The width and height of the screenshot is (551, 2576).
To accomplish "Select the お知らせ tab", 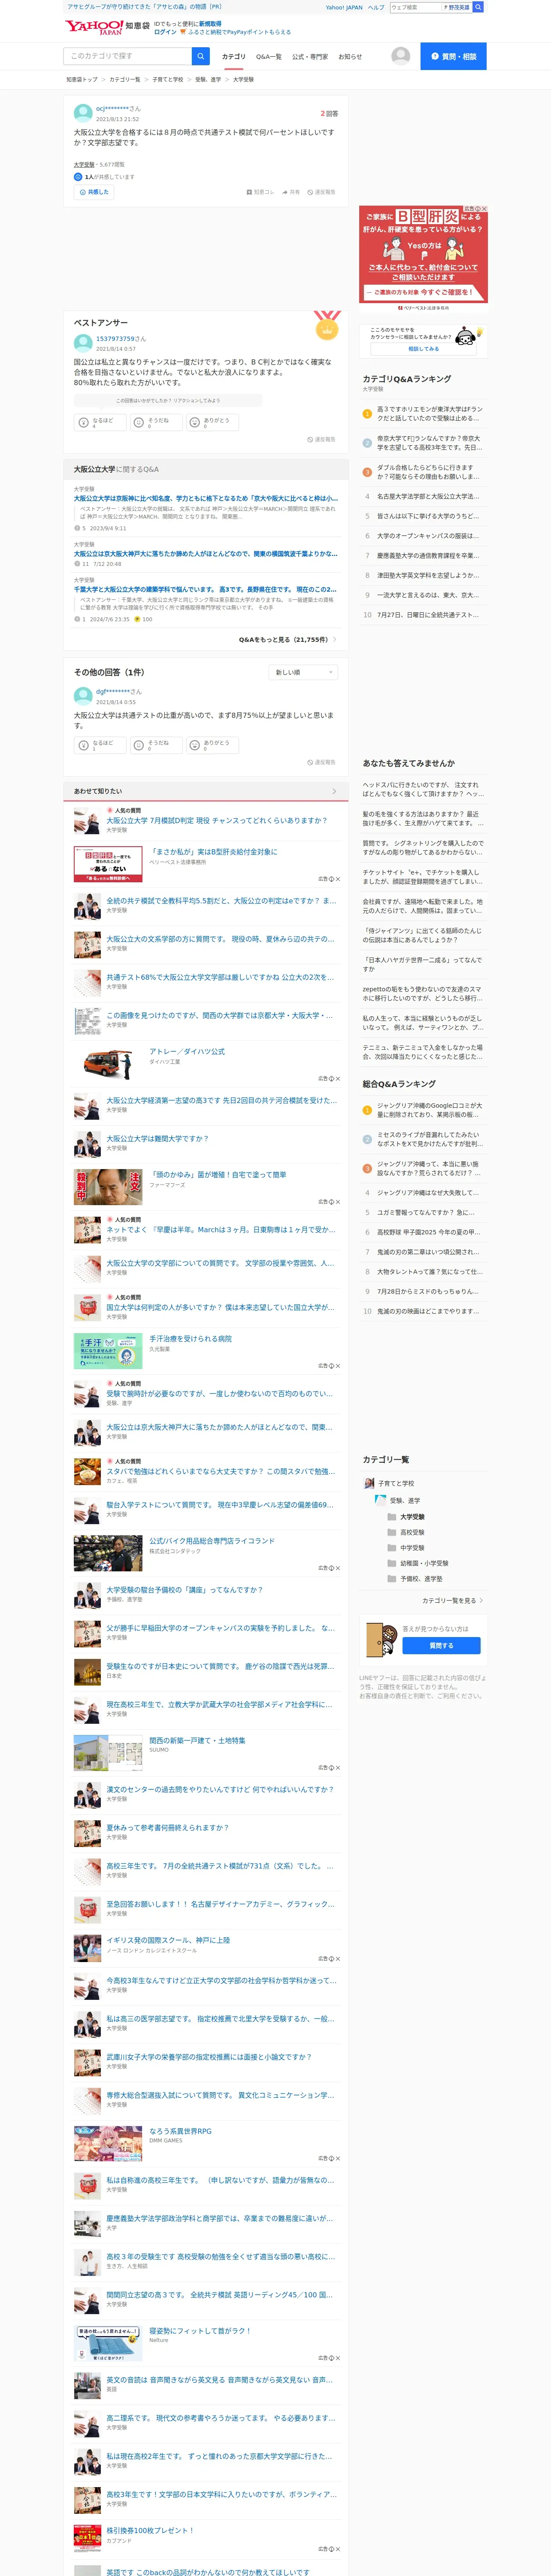I will pos(350,57).
